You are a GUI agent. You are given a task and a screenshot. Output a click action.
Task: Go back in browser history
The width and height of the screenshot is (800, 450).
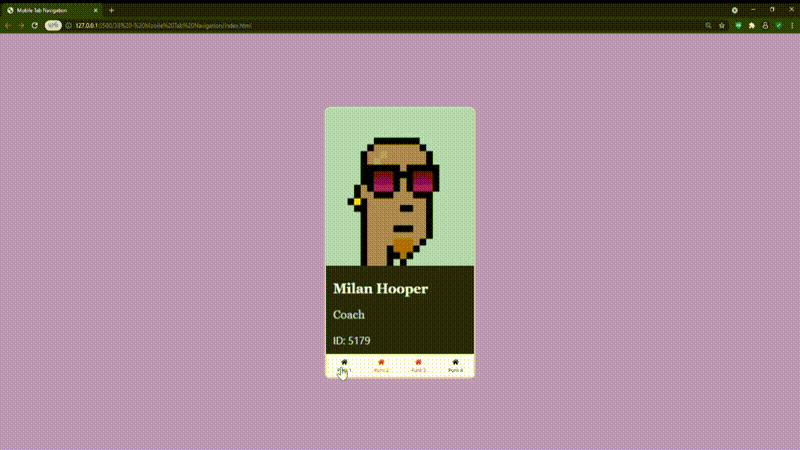tap(8, 26)
